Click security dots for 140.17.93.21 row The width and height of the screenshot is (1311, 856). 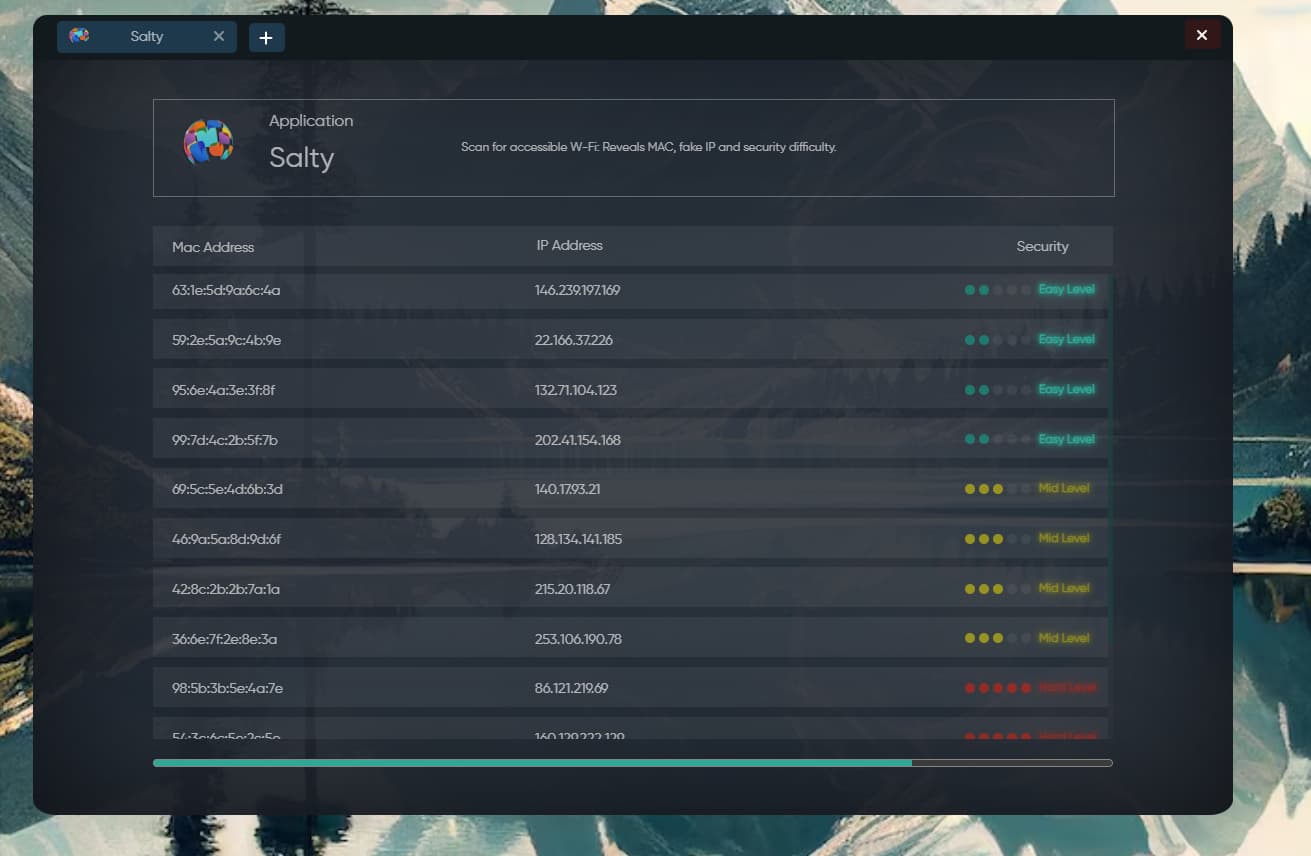pyautogui.click(x=998, y=489)
